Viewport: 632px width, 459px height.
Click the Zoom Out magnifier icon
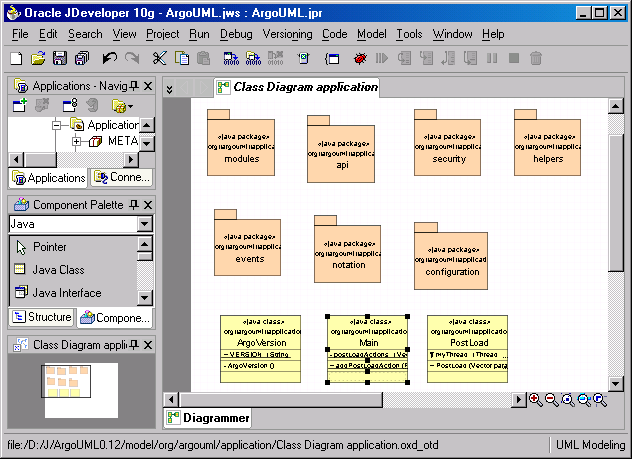552,400
